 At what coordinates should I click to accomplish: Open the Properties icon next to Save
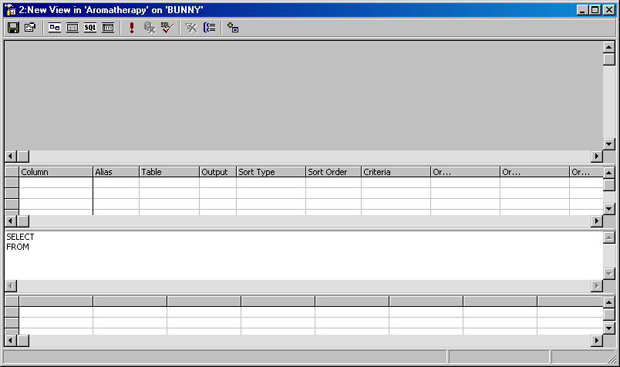click(30, 28)
